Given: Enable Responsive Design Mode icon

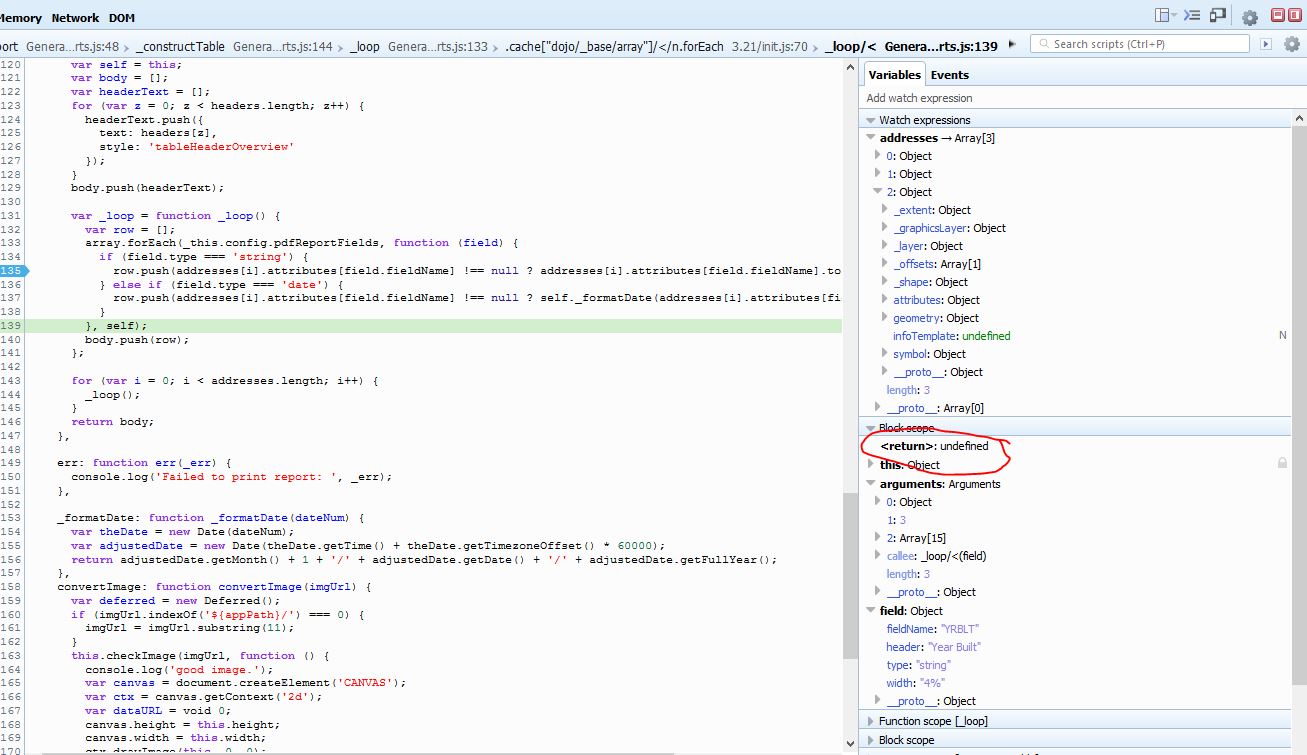Looking at the screenshot, I should [1218, 16].
